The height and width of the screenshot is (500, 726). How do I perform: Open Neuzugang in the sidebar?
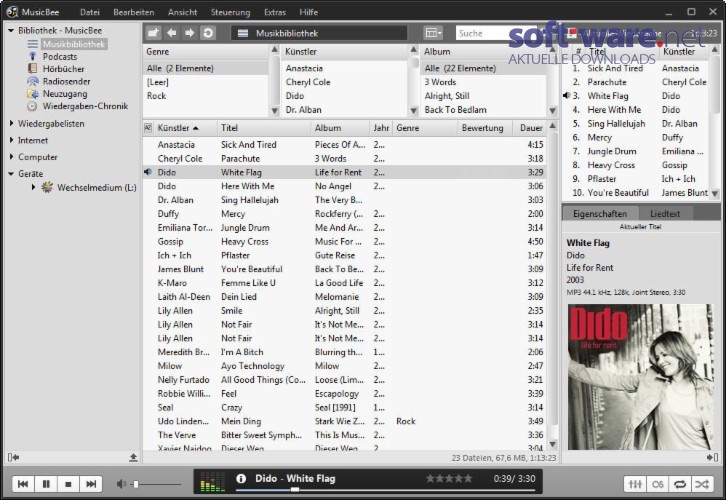click(x=65, y=94)
